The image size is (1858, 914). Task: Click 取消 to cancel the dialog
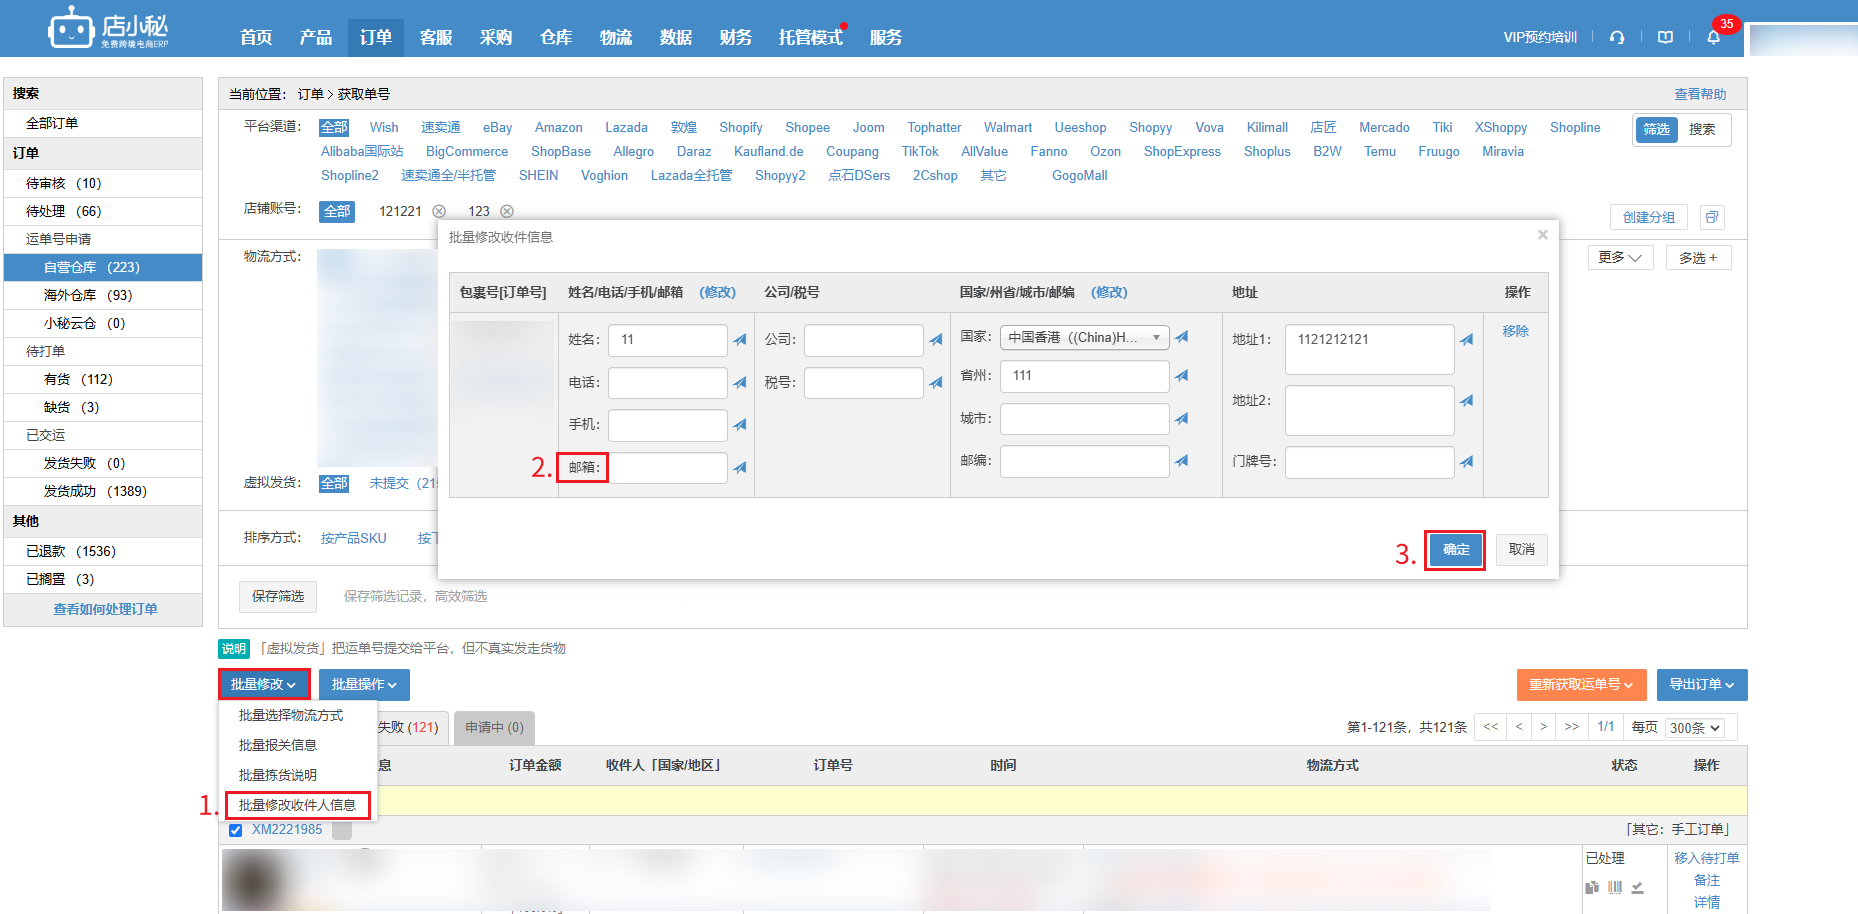coord(1522,549)
